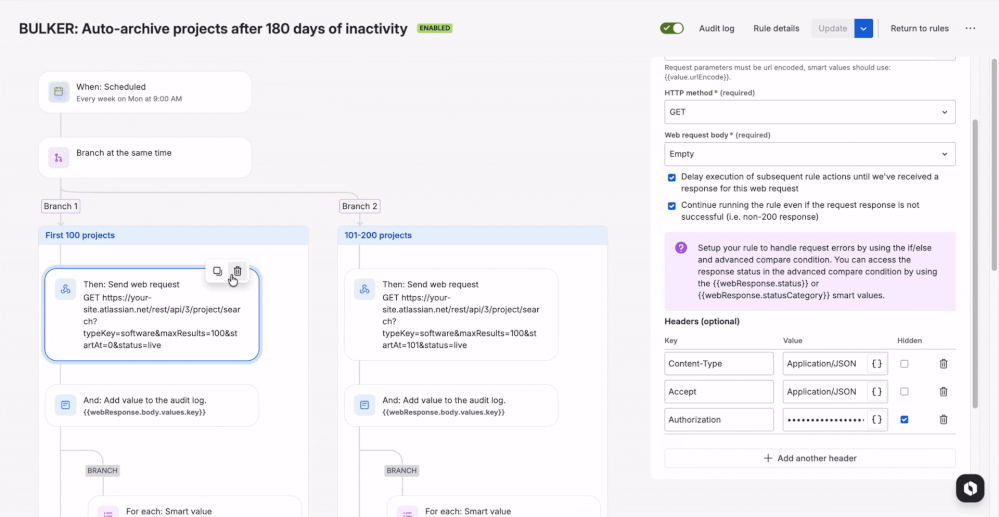Open Rule details
Image resolution: width=999 pixels, height=517 pixels.
point(776,28)
